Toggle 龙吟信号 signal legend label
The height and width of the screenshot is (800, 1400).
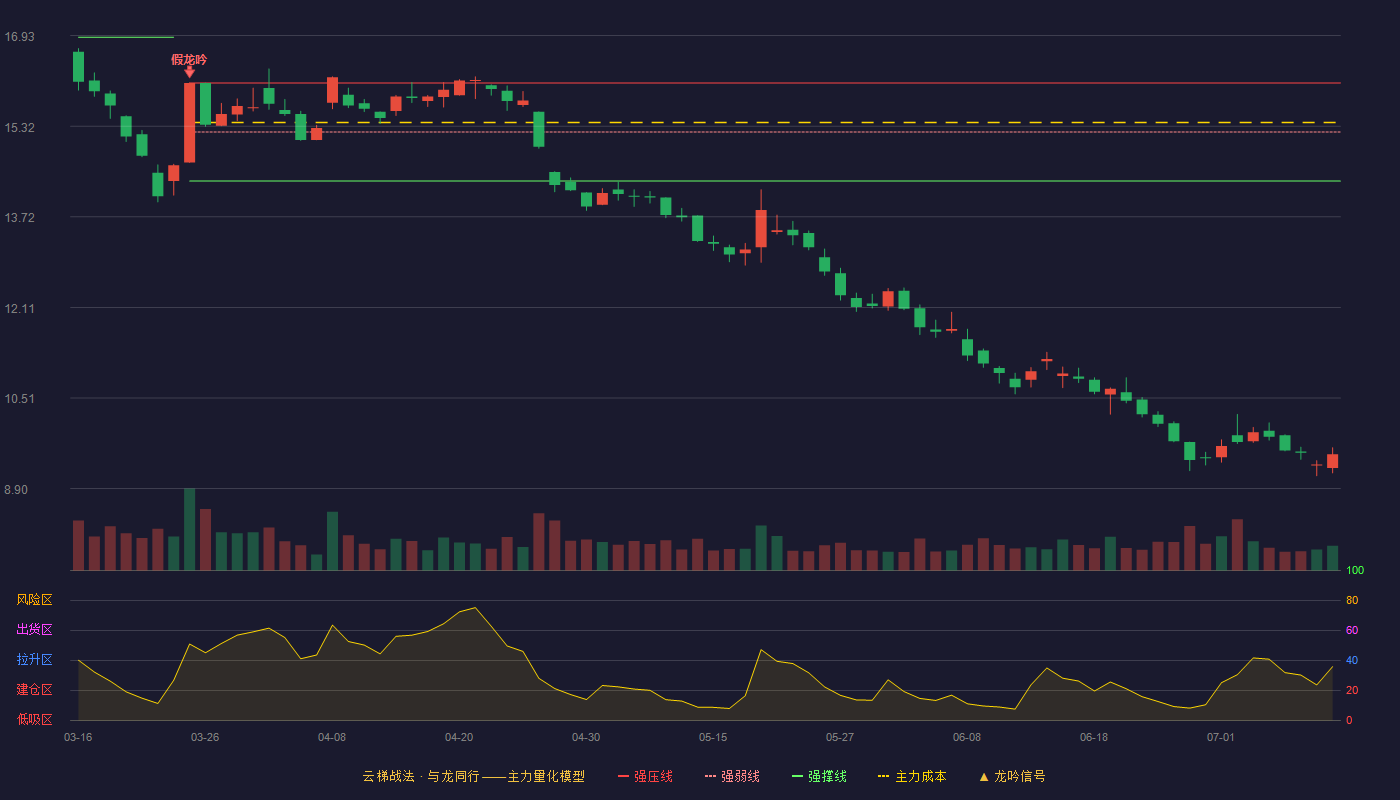(x=1020, y=776)
